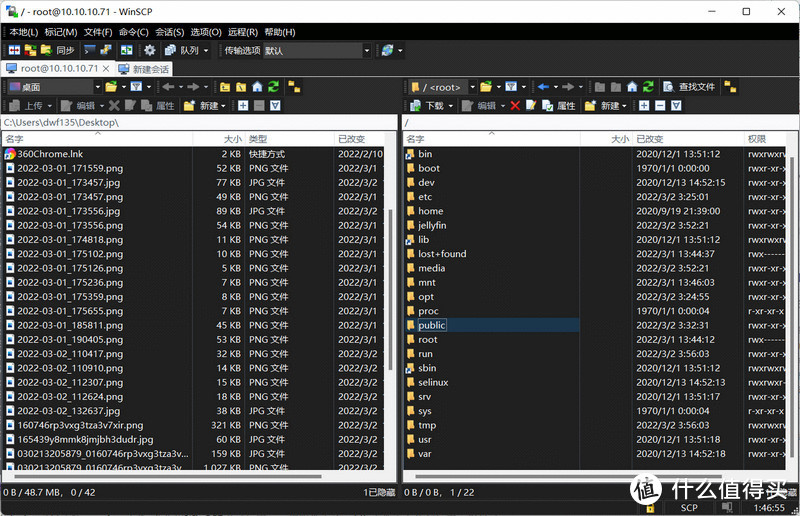Click local panel invert selection icon
This screenshot has height=516, width=800.
coord(275,106)
